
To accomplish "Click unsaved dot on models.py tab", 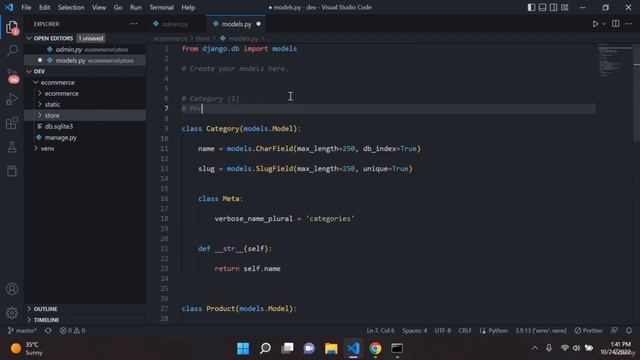I will pyautogui.click(x=258, y=24).
